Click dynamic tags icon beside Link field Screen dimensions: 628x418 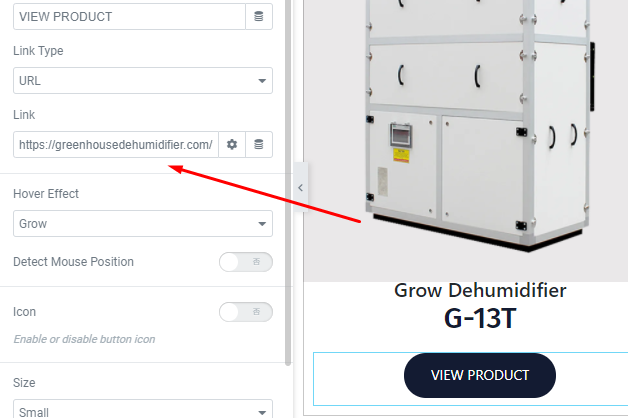(x=259, y=145)
